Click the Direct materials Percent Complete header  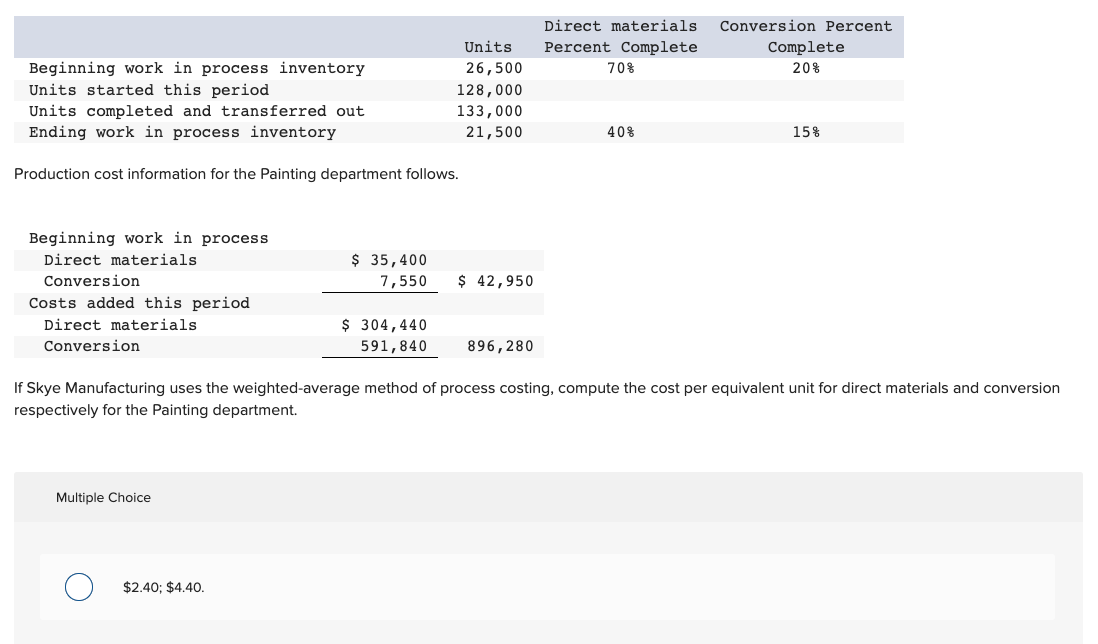click(x=620, y=37)
